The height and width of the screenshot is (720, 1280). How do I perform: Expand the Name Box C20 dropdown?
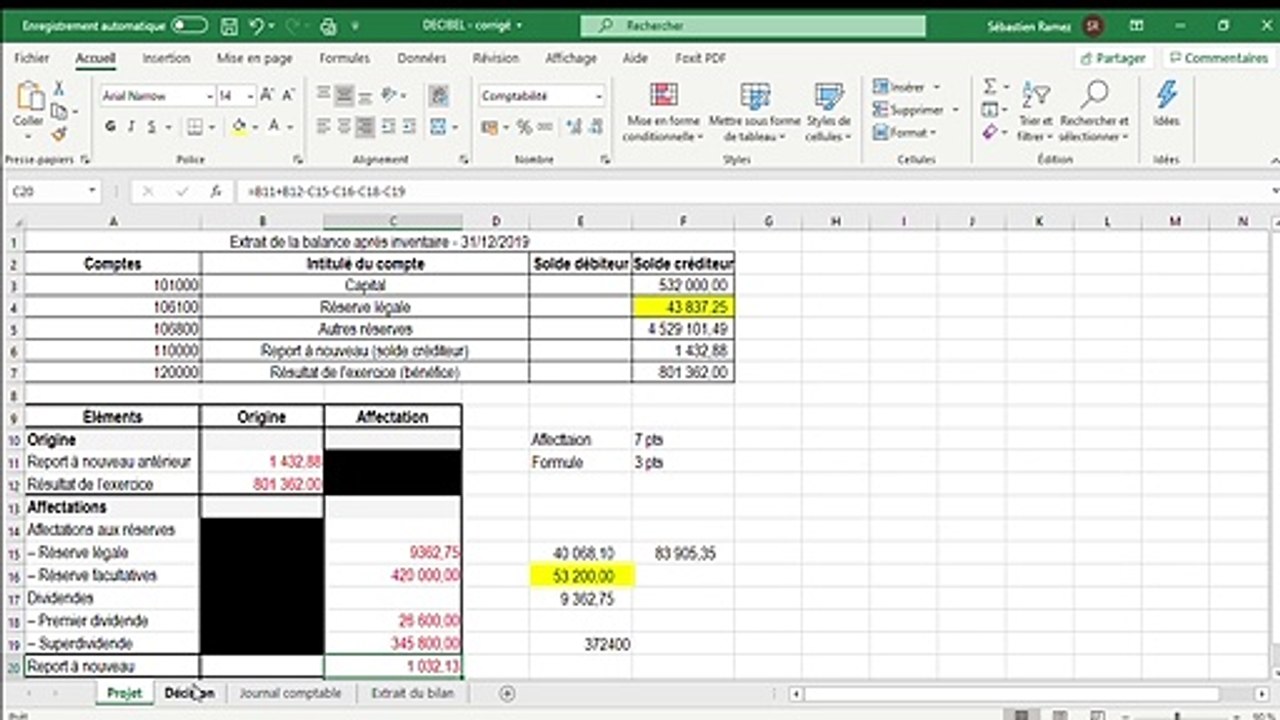coord(91,191)
